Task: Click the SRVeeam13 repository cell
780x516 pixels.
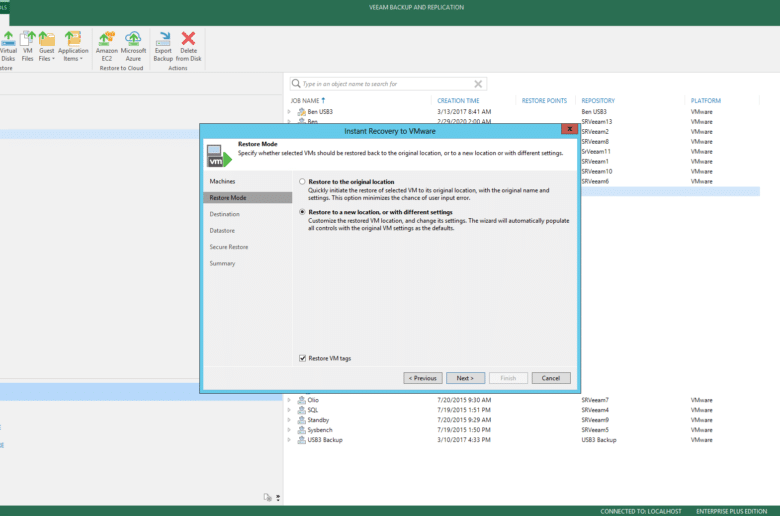Action: (597, 121)
